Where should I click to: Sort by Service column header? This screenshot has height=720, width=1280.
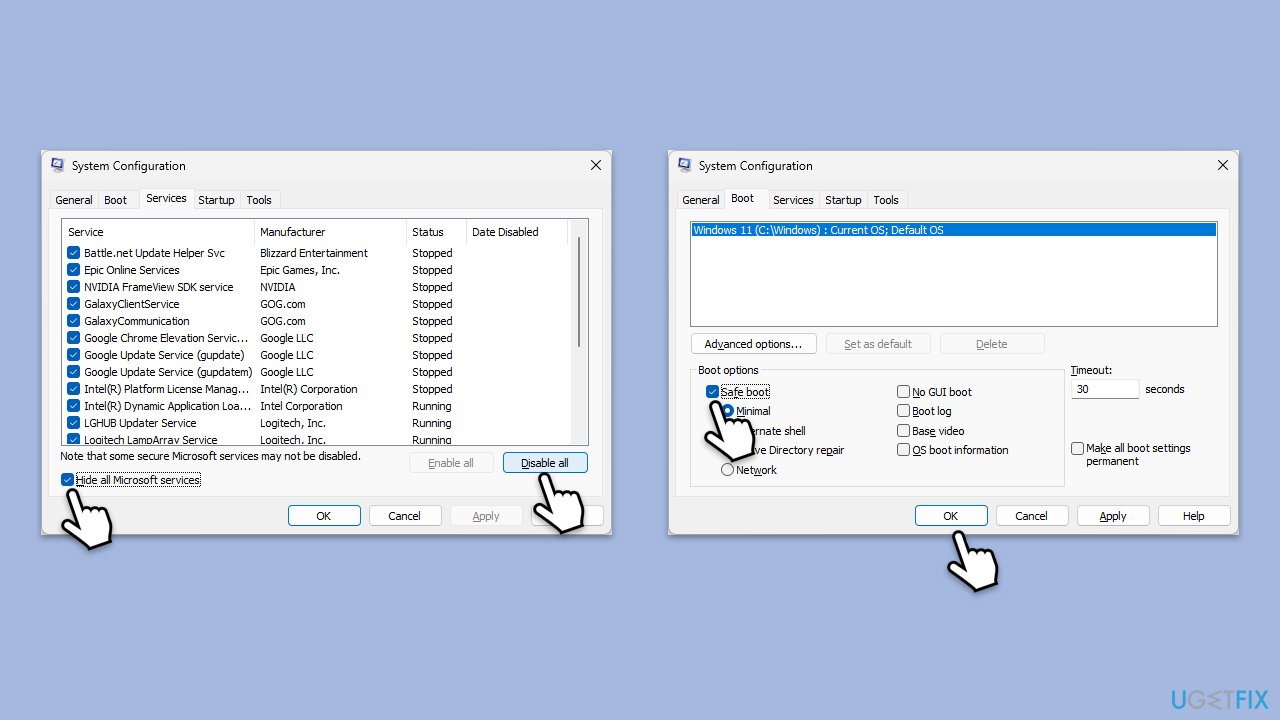[x=158, y=232]
